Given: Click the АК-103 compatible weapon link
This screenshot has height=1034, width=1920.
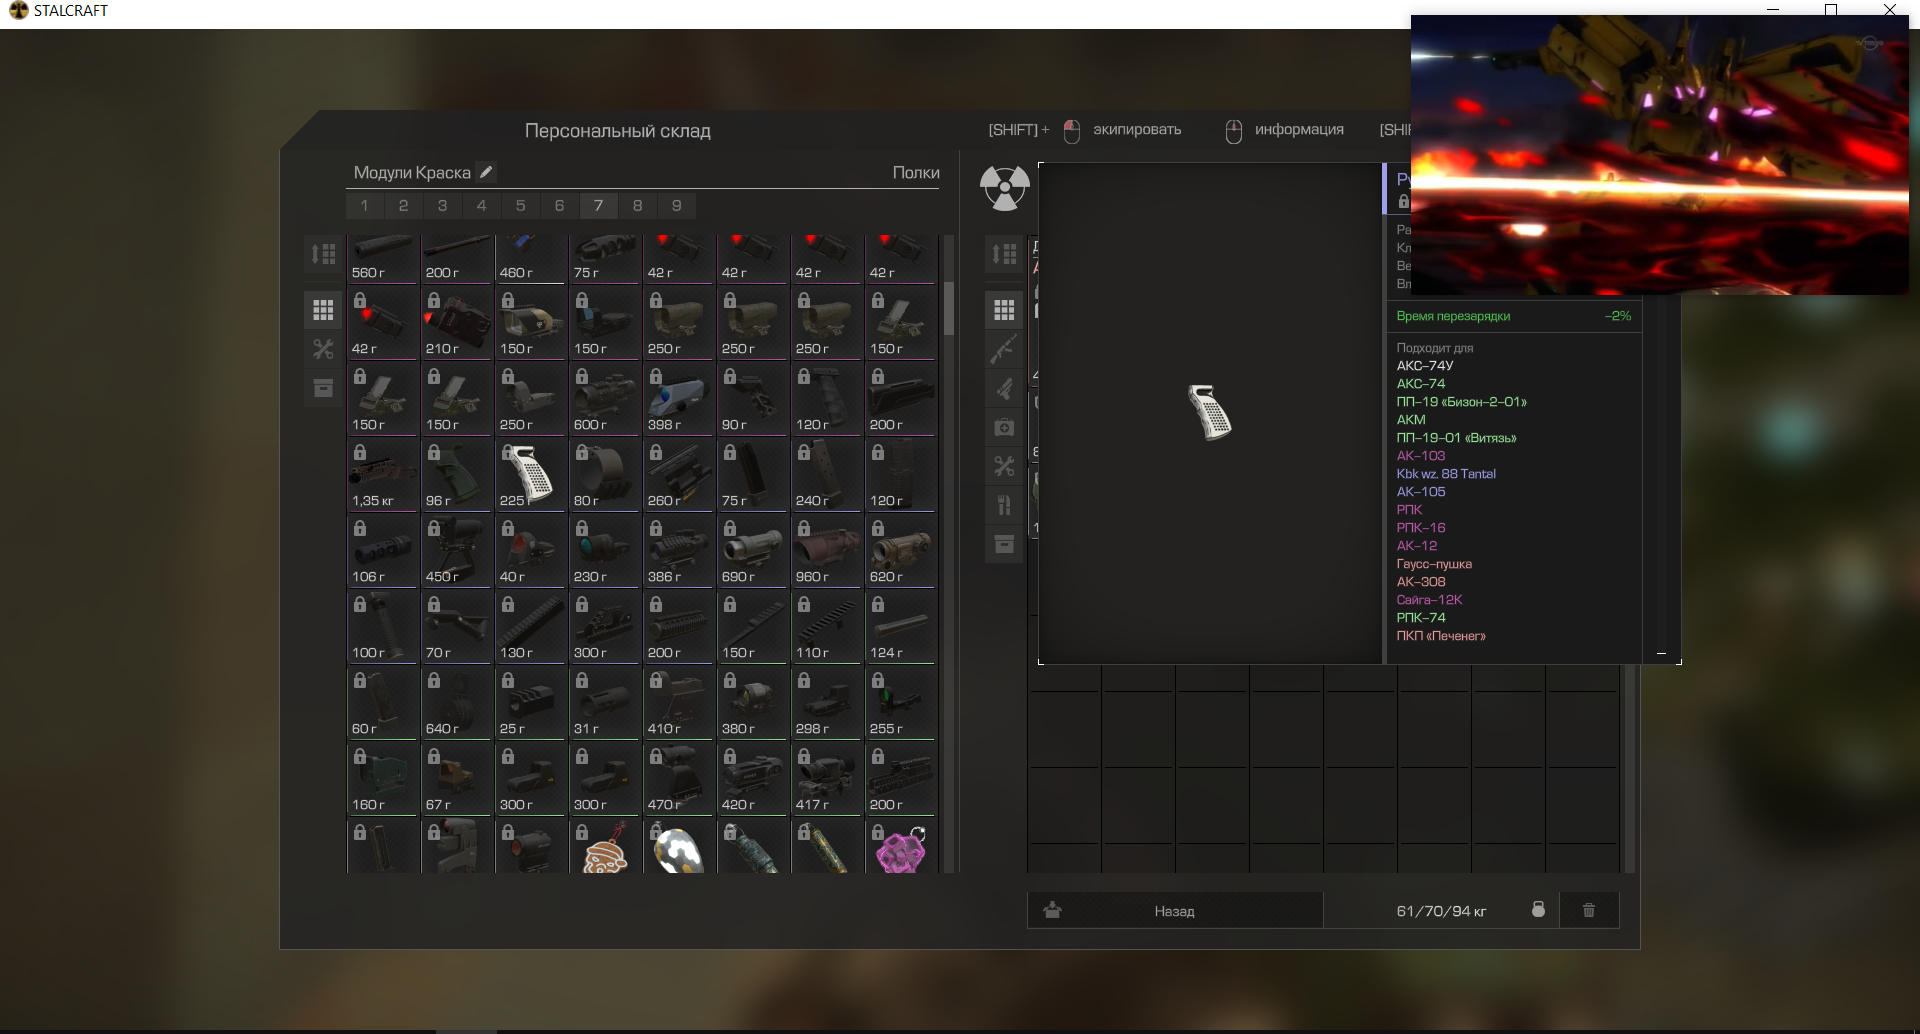Looking at the screenshot, I should pos(1420,456).
